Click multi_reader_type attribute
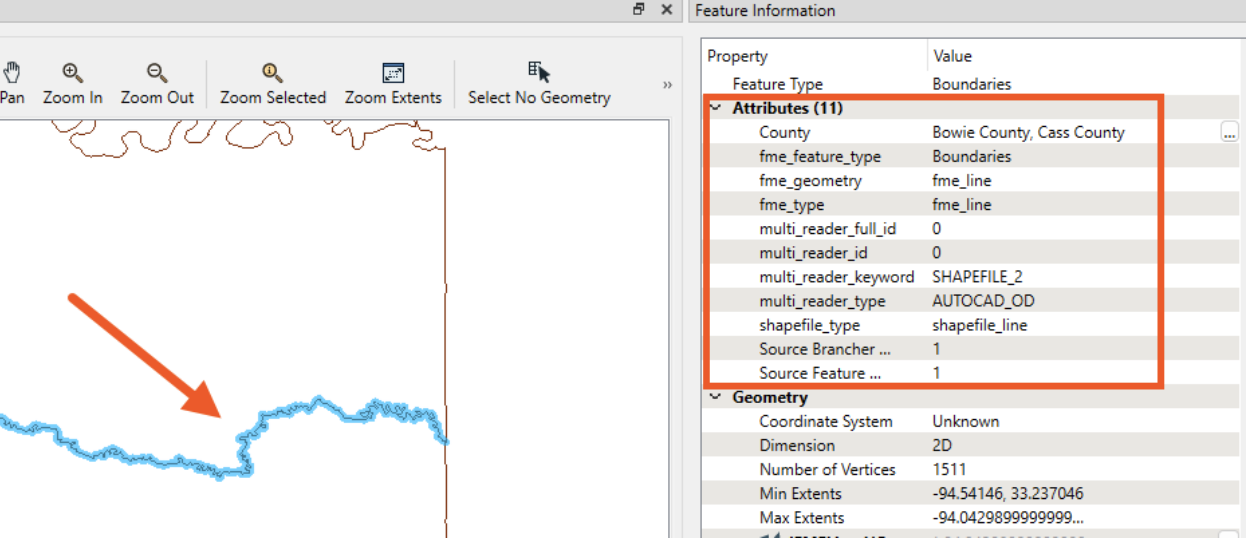Image resolution: width=1246 pixels, height=541 pixels. tap(972, 300)
